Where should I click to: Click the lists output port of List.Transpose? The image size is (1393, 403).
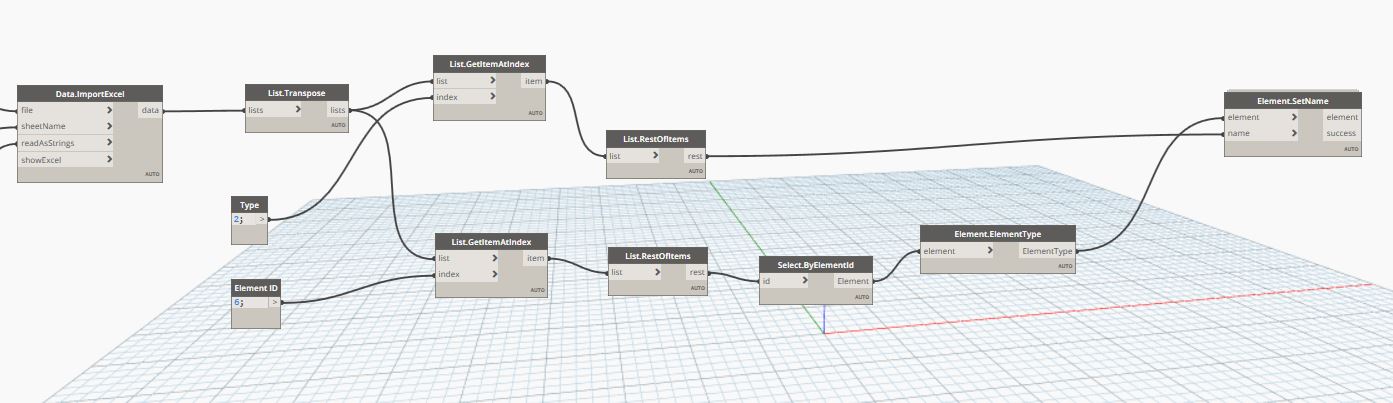point(338,110)
